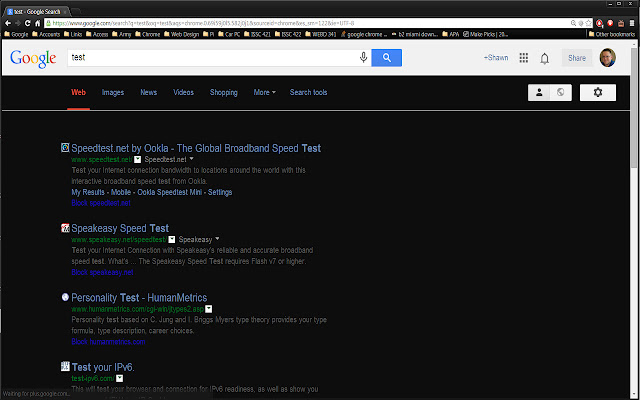Viewport: 640px width, 400px height.
Task: Click the blue magnifier search button
Action: (x=386, y=58)
